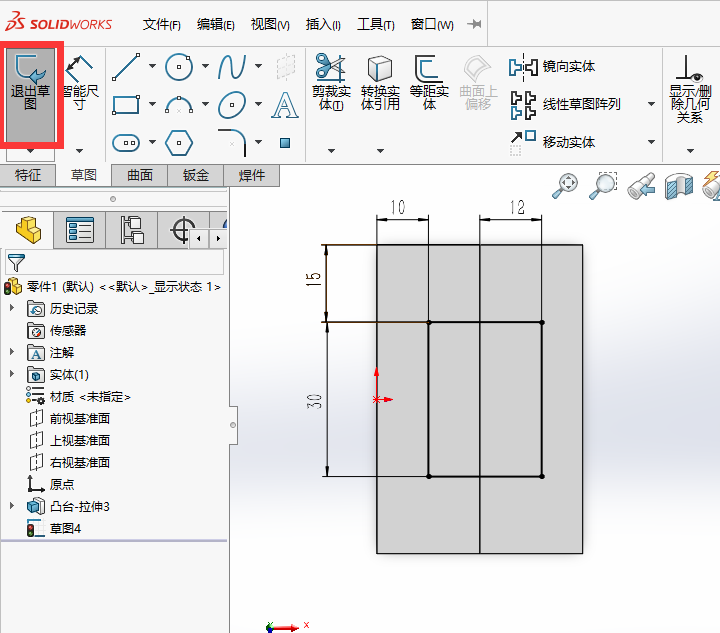
Task: Open the 文件(F) menu
Action: pyautogui.click(x=162, y=24)
